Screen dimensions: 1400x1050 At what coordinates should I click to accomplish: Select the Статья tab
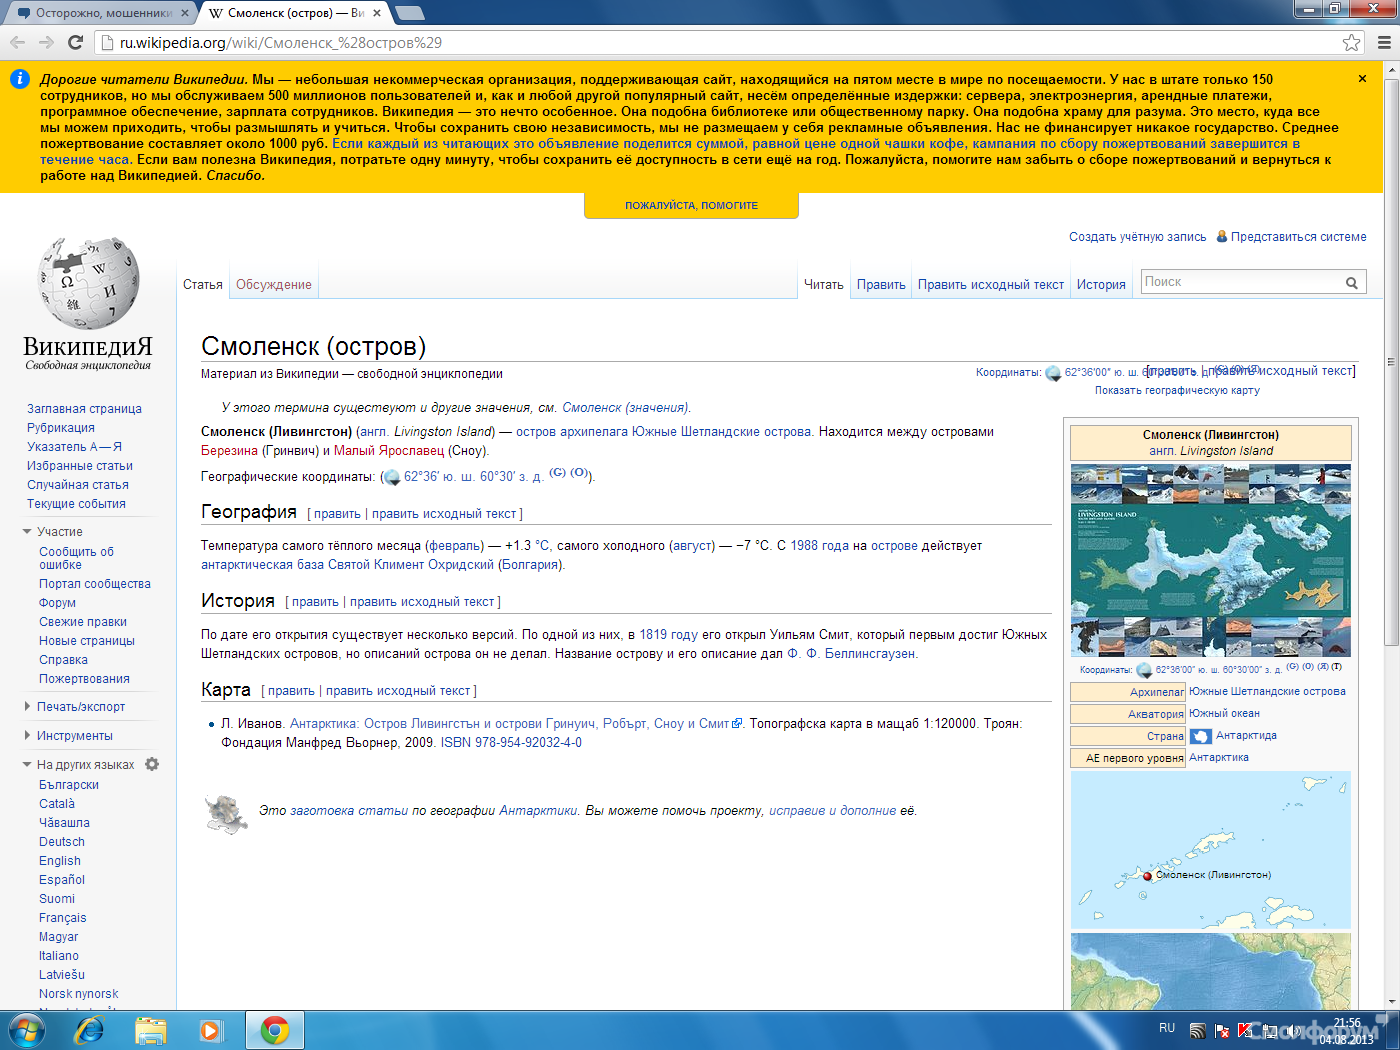coord(203,285)
